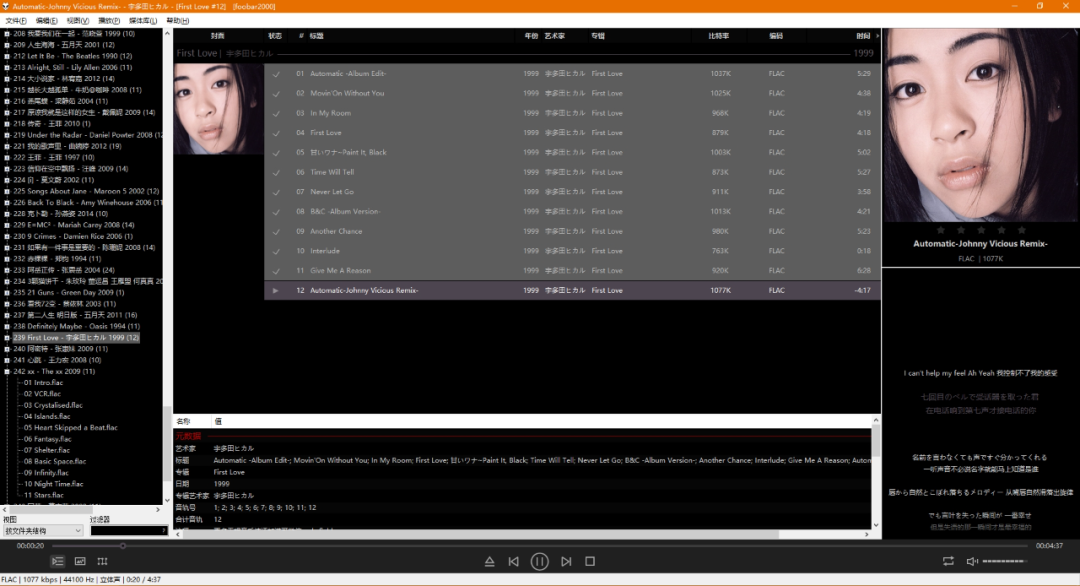The width and height of the screenshot is (1080, 586).
Task: Toggle the picture panel icon beside playlist icon
Action: (x=80, y=561)
